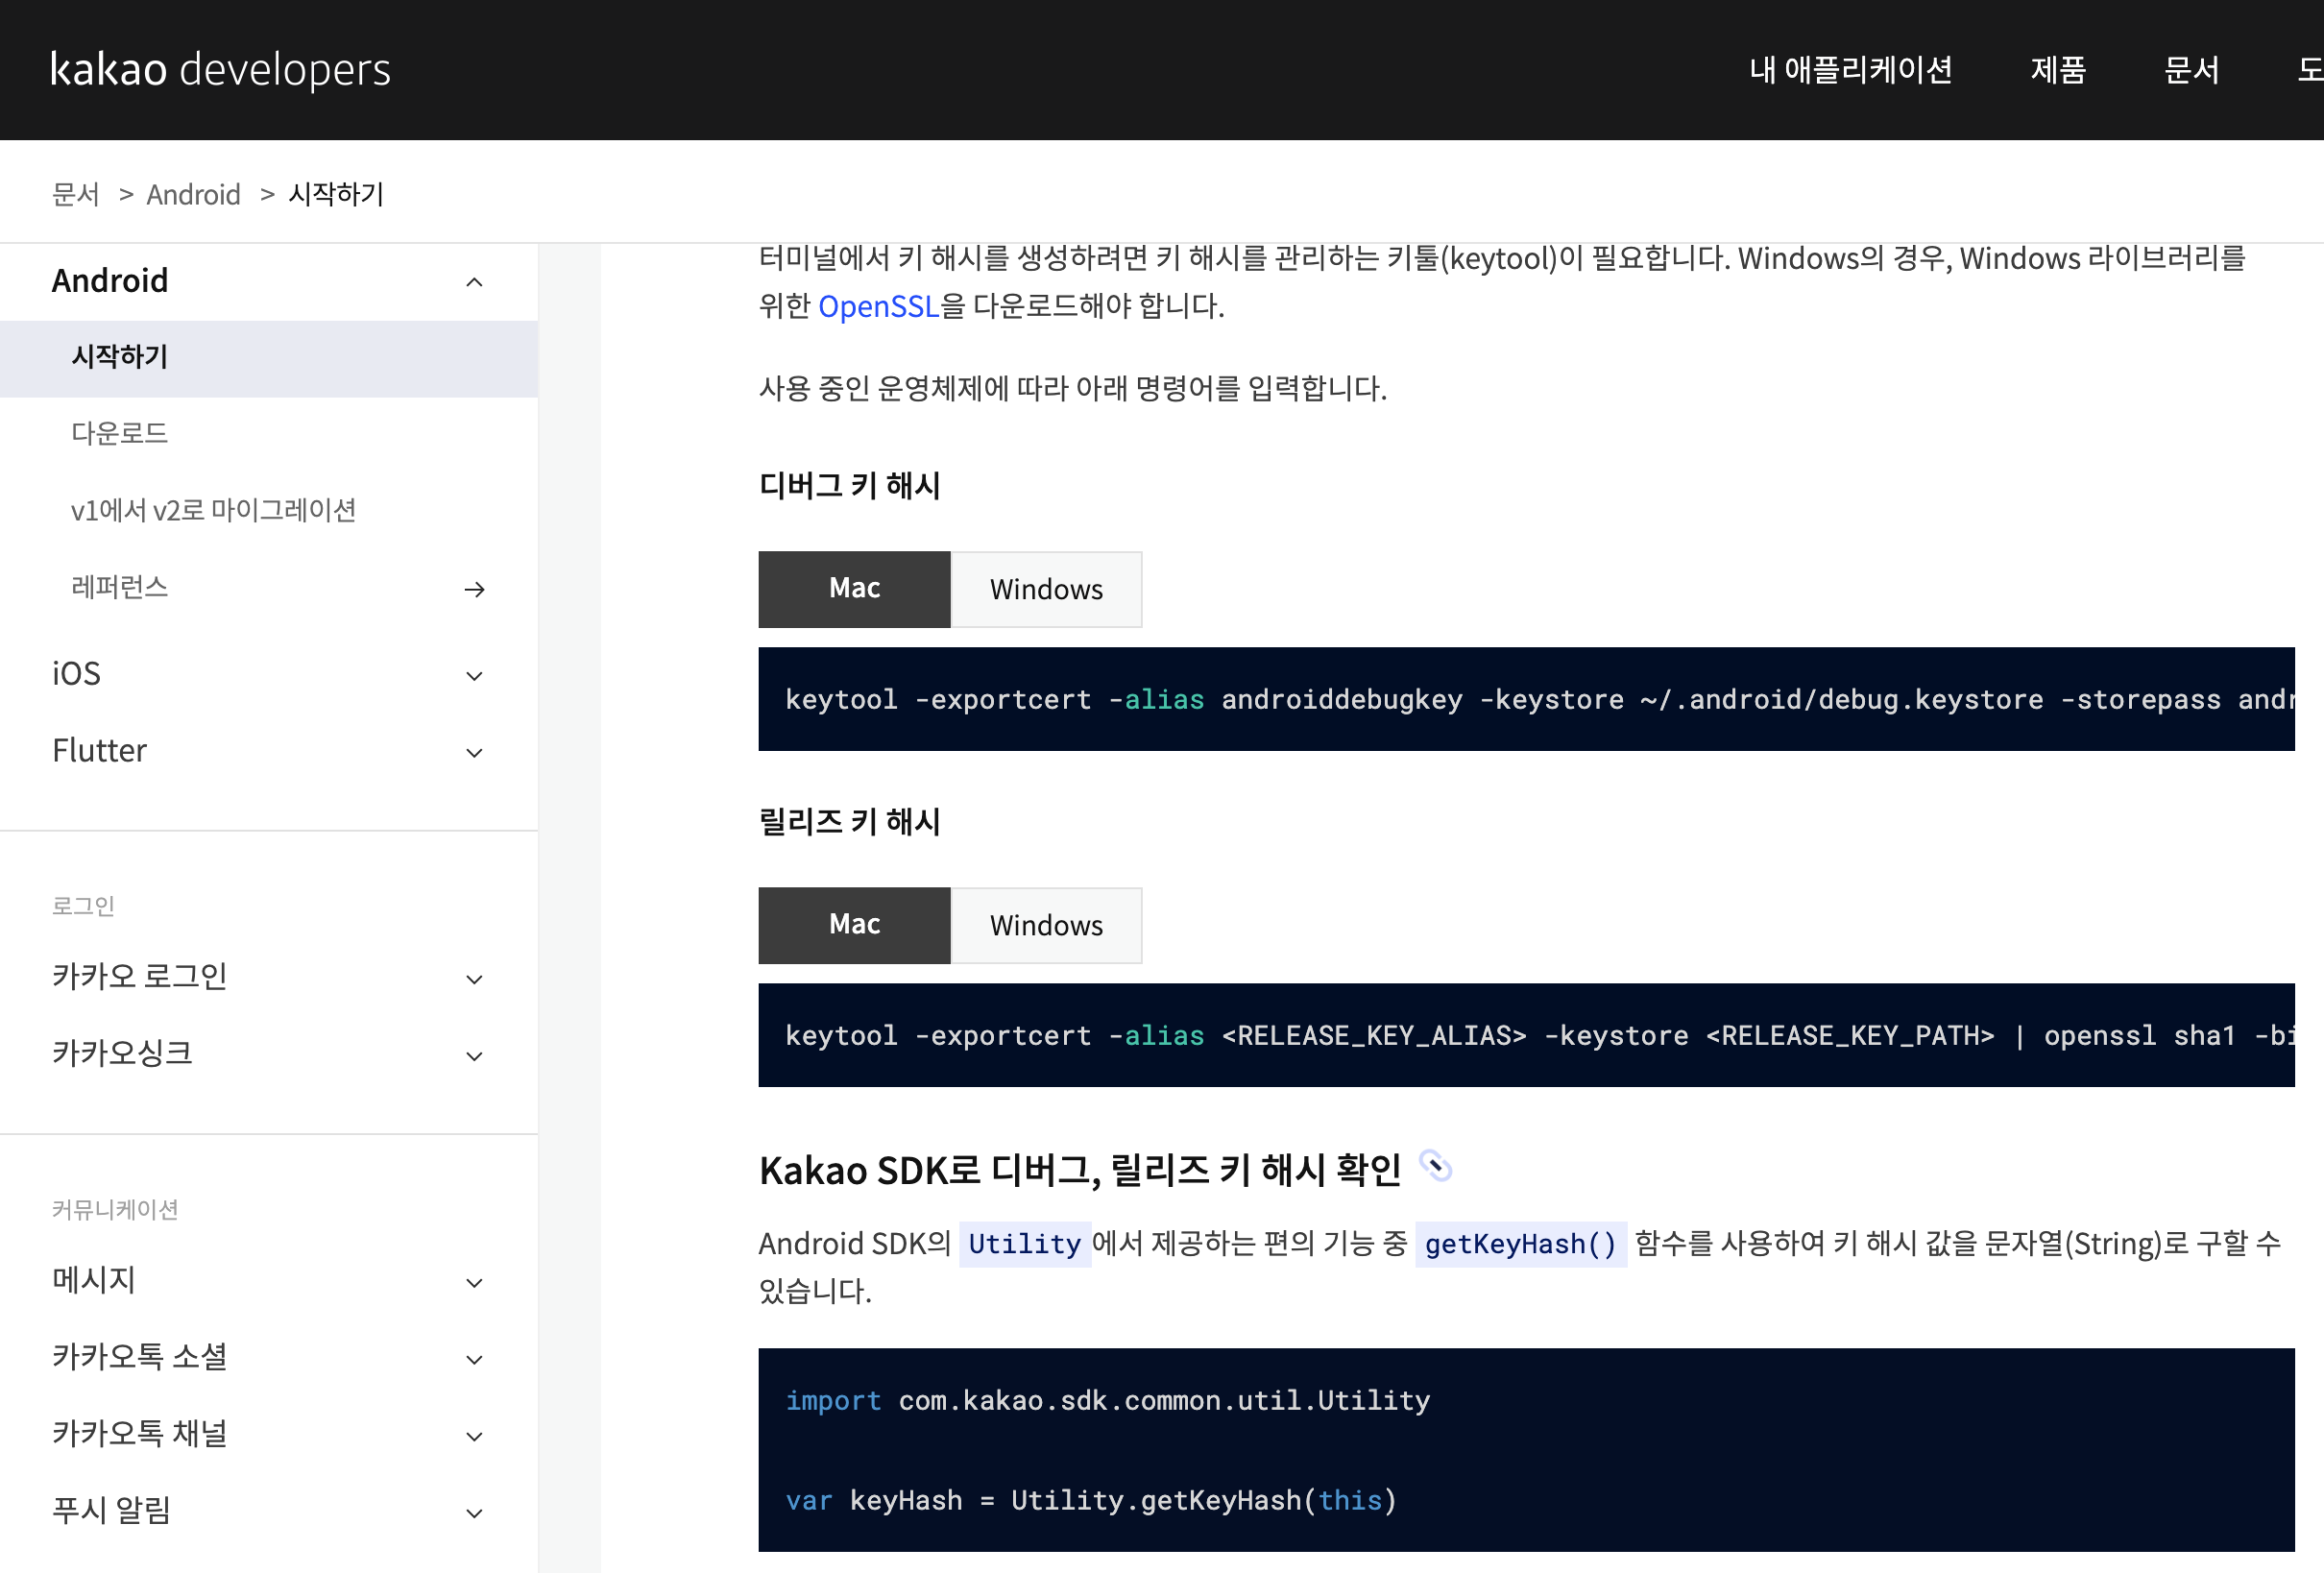Click the kakao developers logo

pyautogui.click(x=220, y=69)
